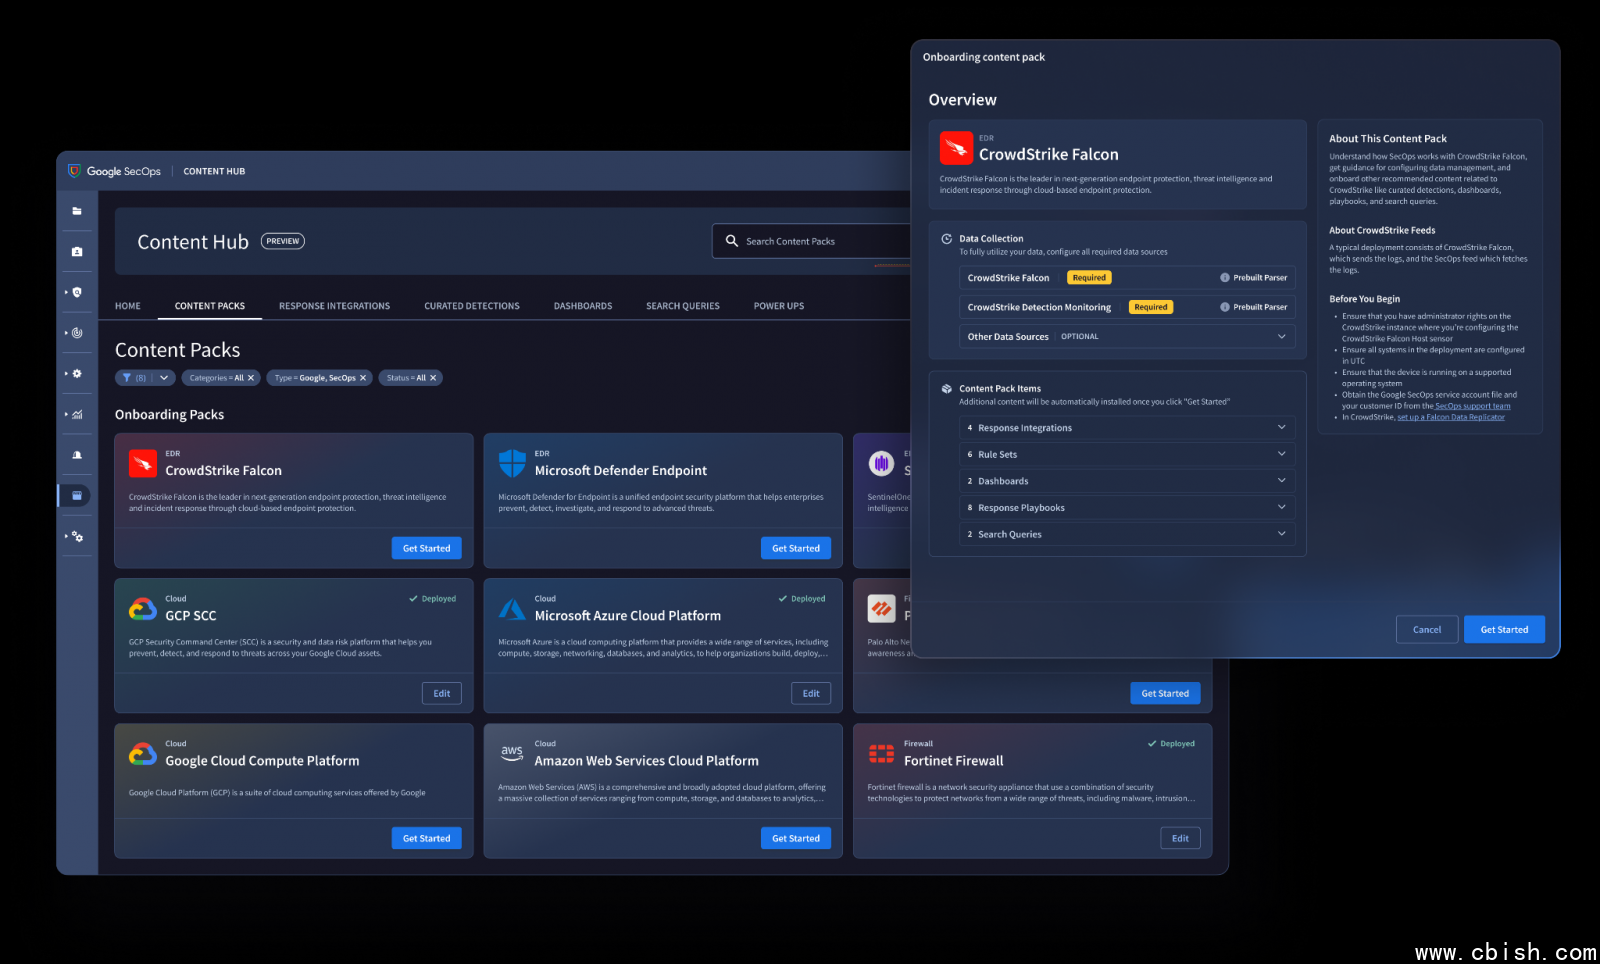
Task: Click the CrowdStrike logo in overview dialog
Action: click(956, 148)
